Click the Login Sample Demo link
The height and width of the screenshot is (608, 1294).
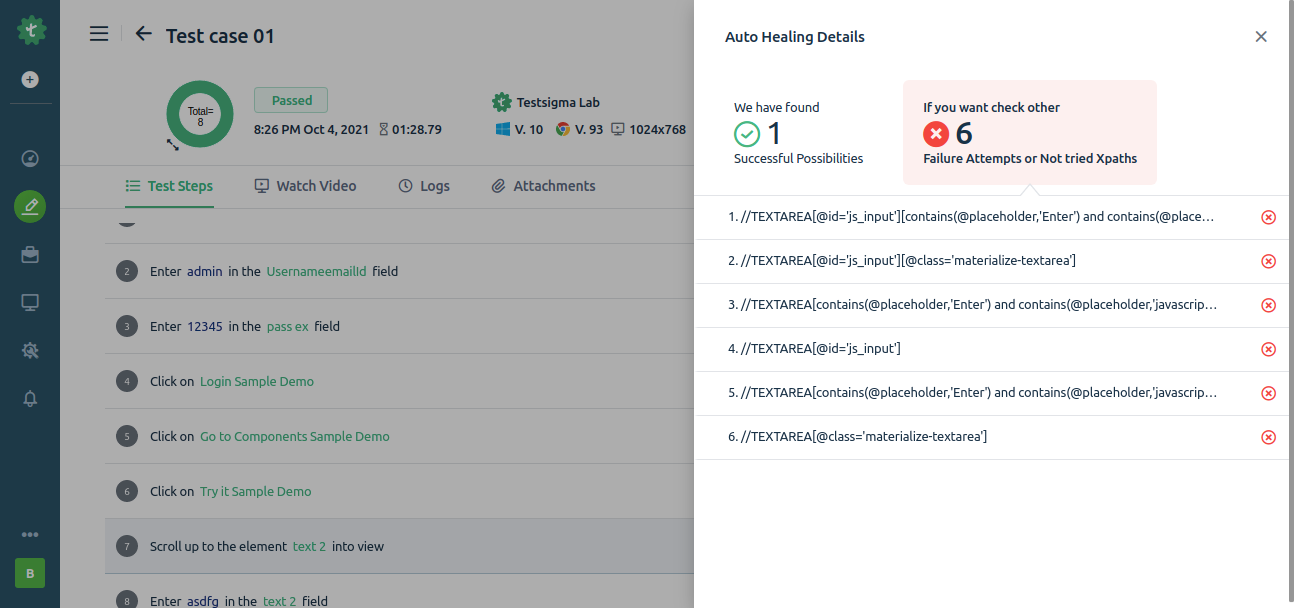point(257,381)
